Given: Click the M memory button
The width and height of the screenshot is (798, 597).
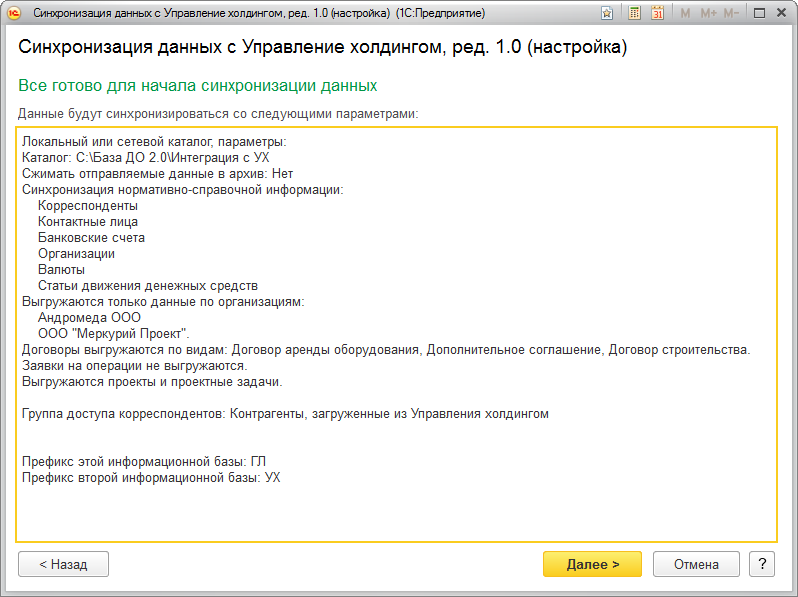Looking at the screenshot, I should (685, 13).
